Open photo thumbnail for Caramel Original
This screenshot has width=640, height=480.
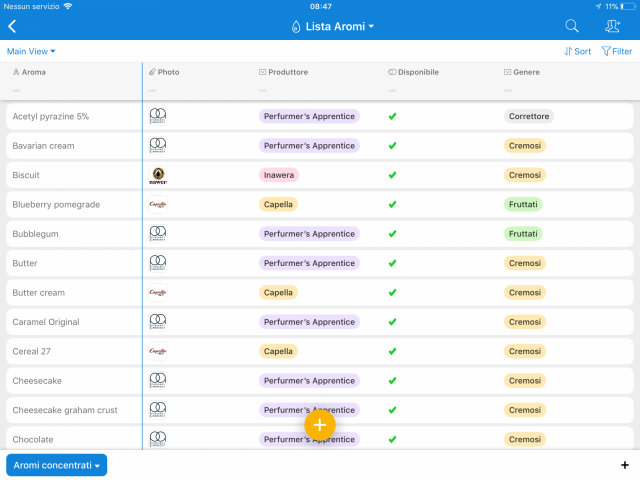158,322
